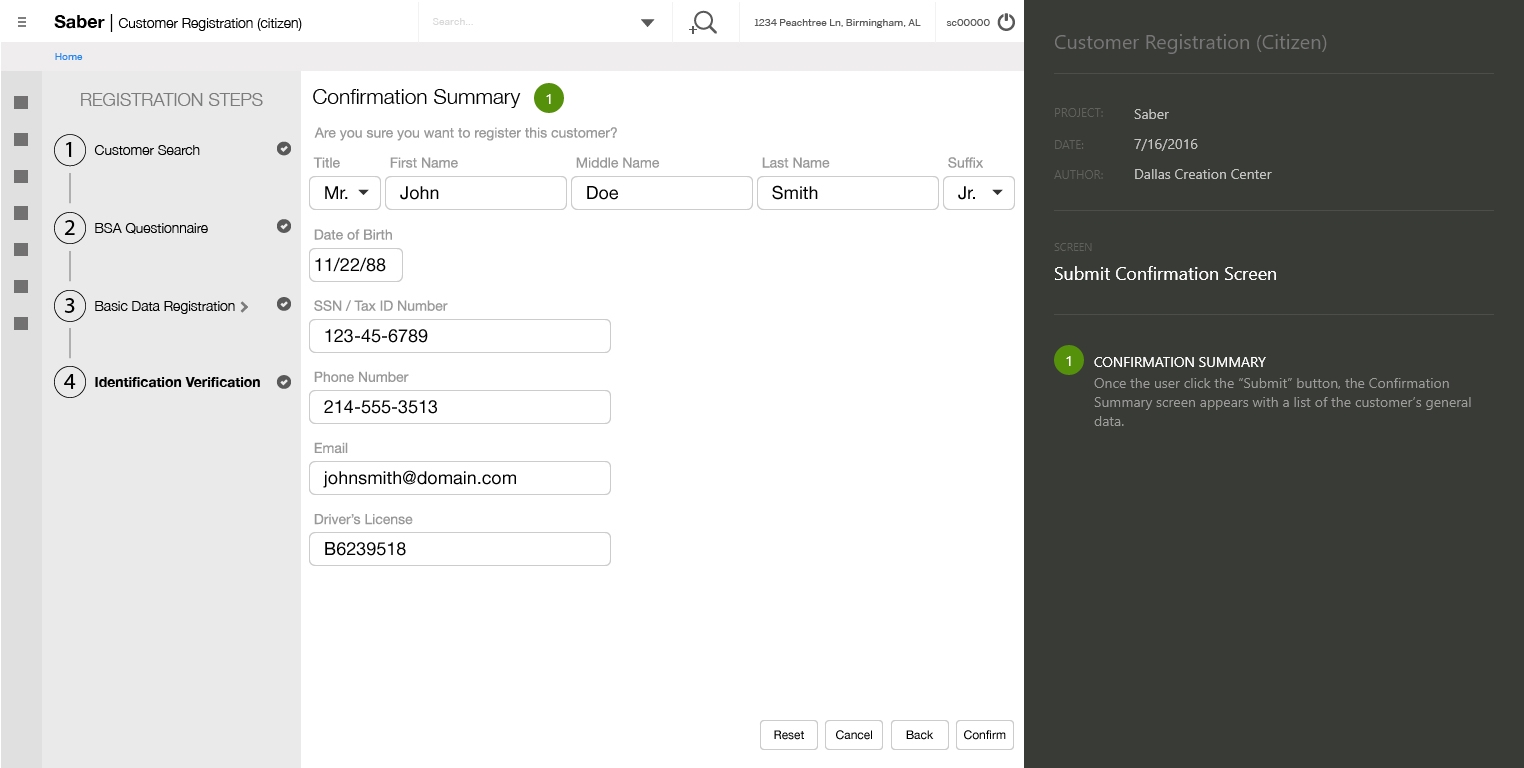Click the address 1234 Peachtree Ln text
The height and width of the screenshot is (768, 1524).
pyautogui.click(x=837, y=22)
